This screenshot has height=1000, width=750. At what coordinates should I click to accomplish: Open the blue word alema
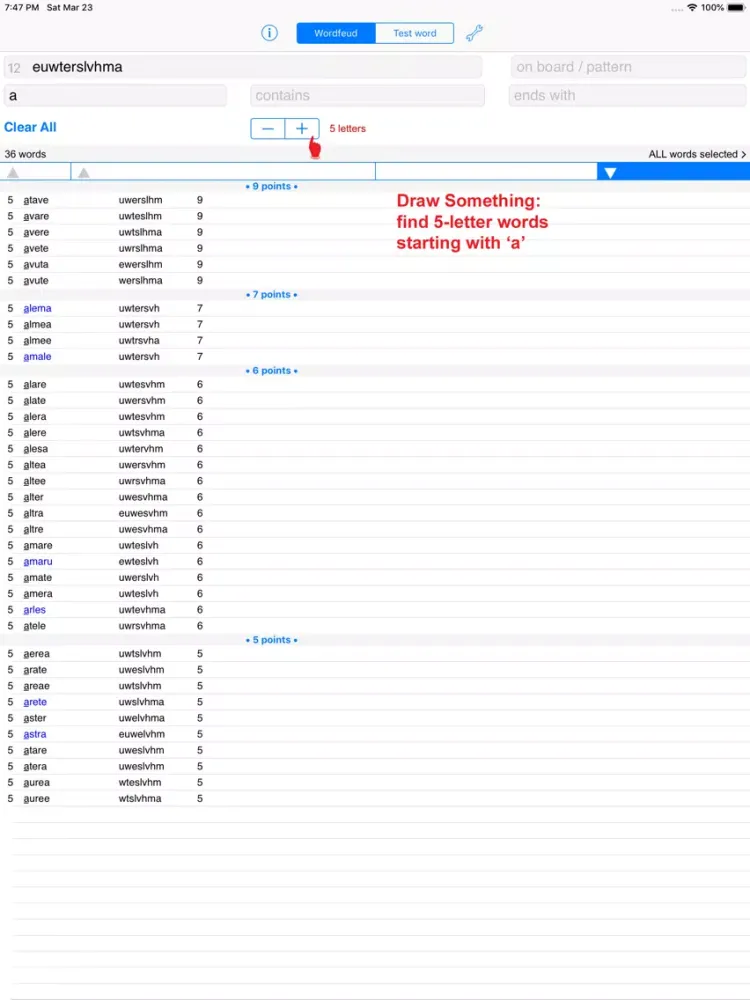38,309
